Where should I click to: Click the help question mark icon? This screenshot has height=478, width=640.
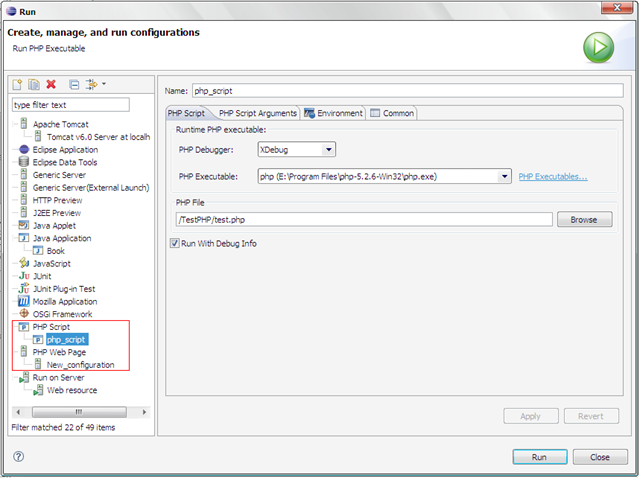(18, 456)
